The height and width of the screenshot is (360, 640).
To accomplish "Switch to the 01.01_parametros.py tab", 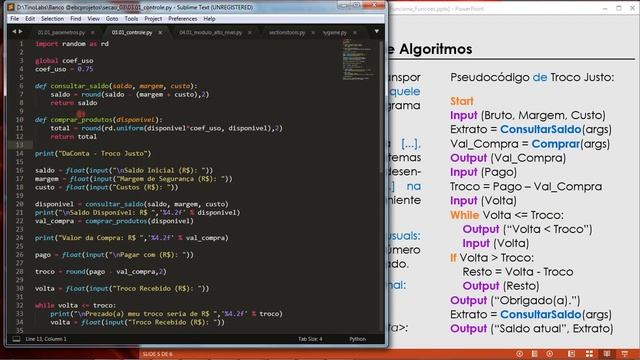I will pyautogui.click(x=61, y=32).
